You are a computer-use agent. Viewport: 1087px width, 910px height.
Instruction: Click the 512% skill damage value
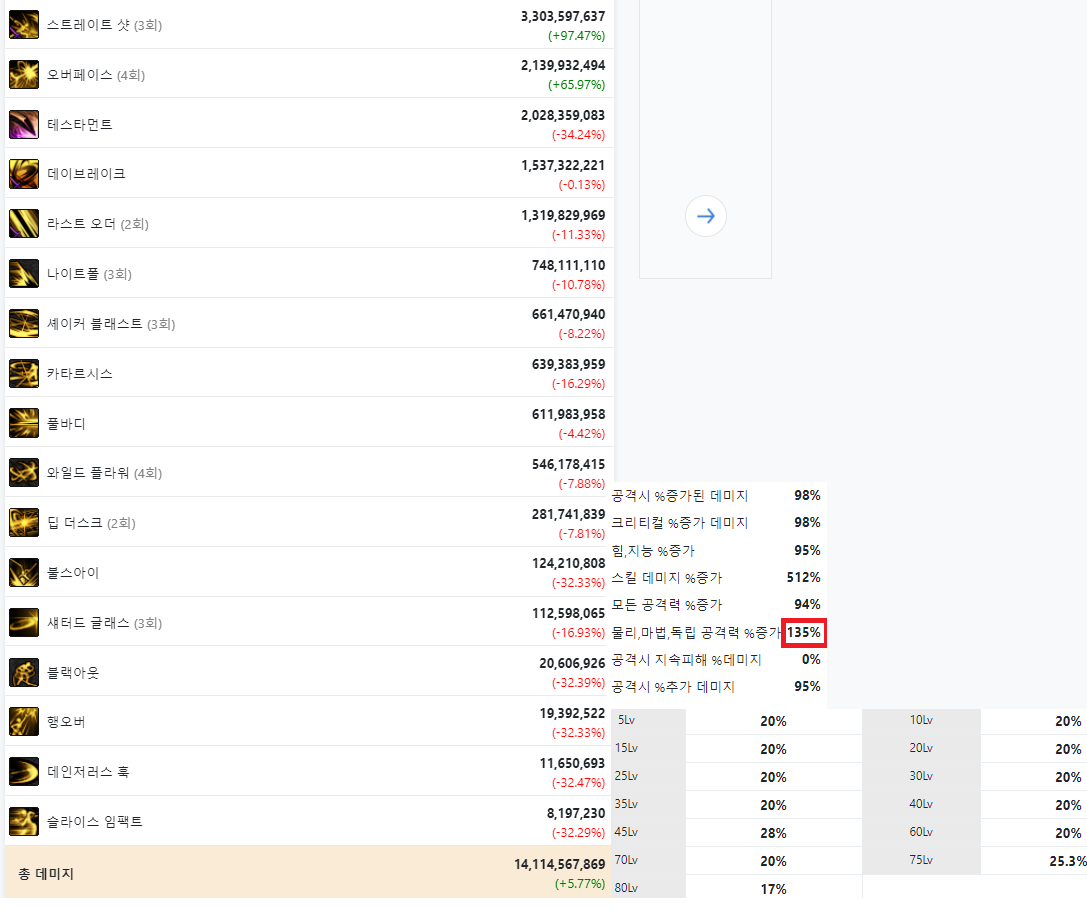click(x=803, y=577)
